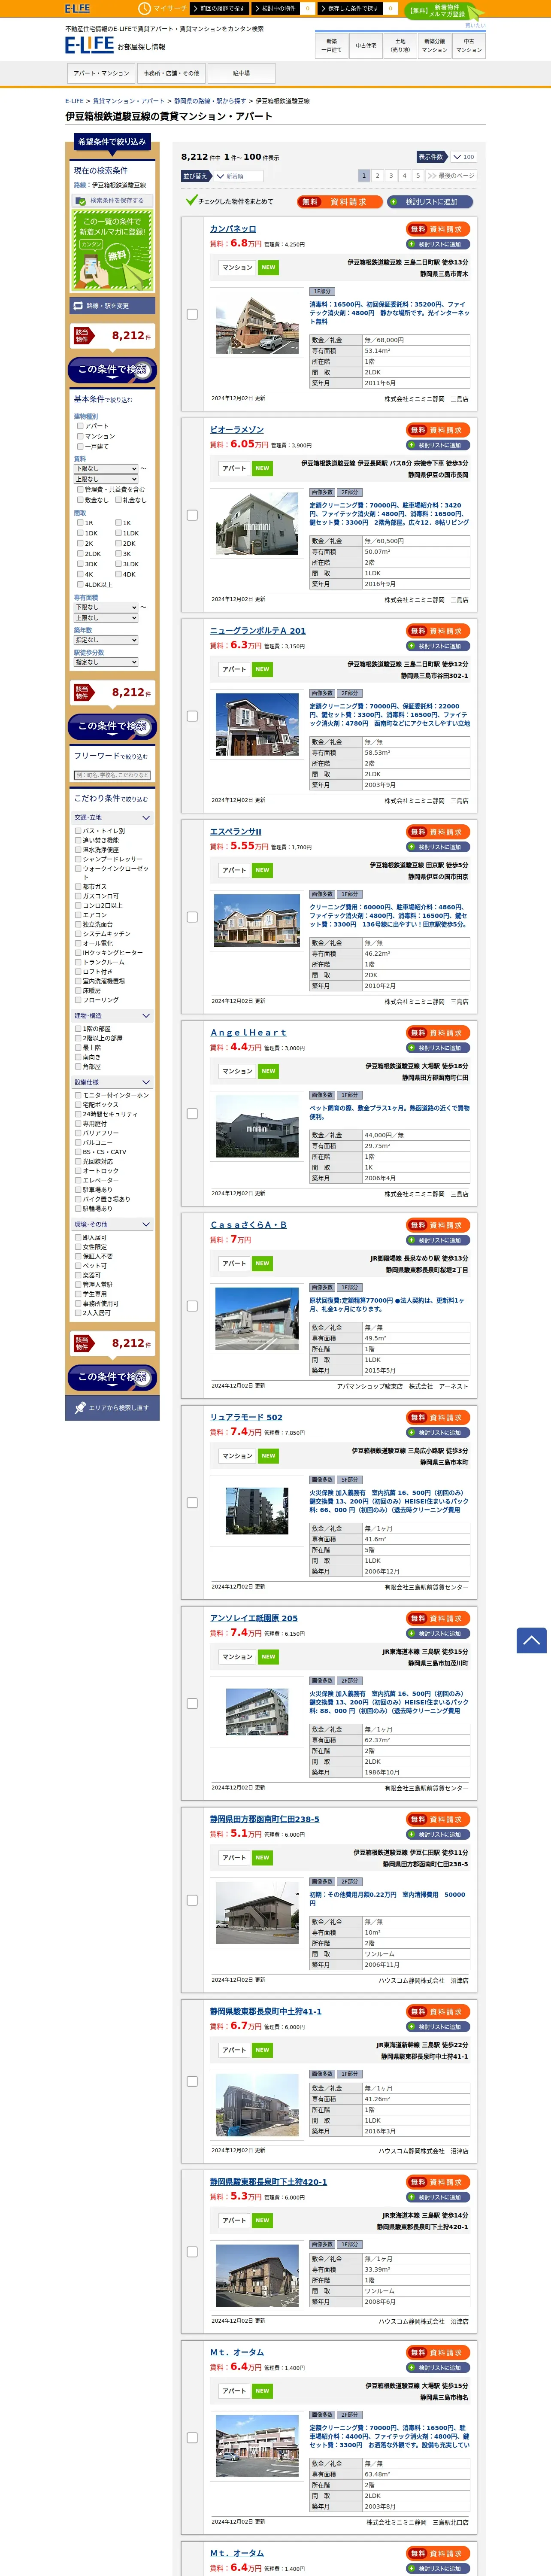The width and height of the screenshot is (551, 2576).
Task: Open 築年数 指定なし dropdown
Action: tap(106, 640)
